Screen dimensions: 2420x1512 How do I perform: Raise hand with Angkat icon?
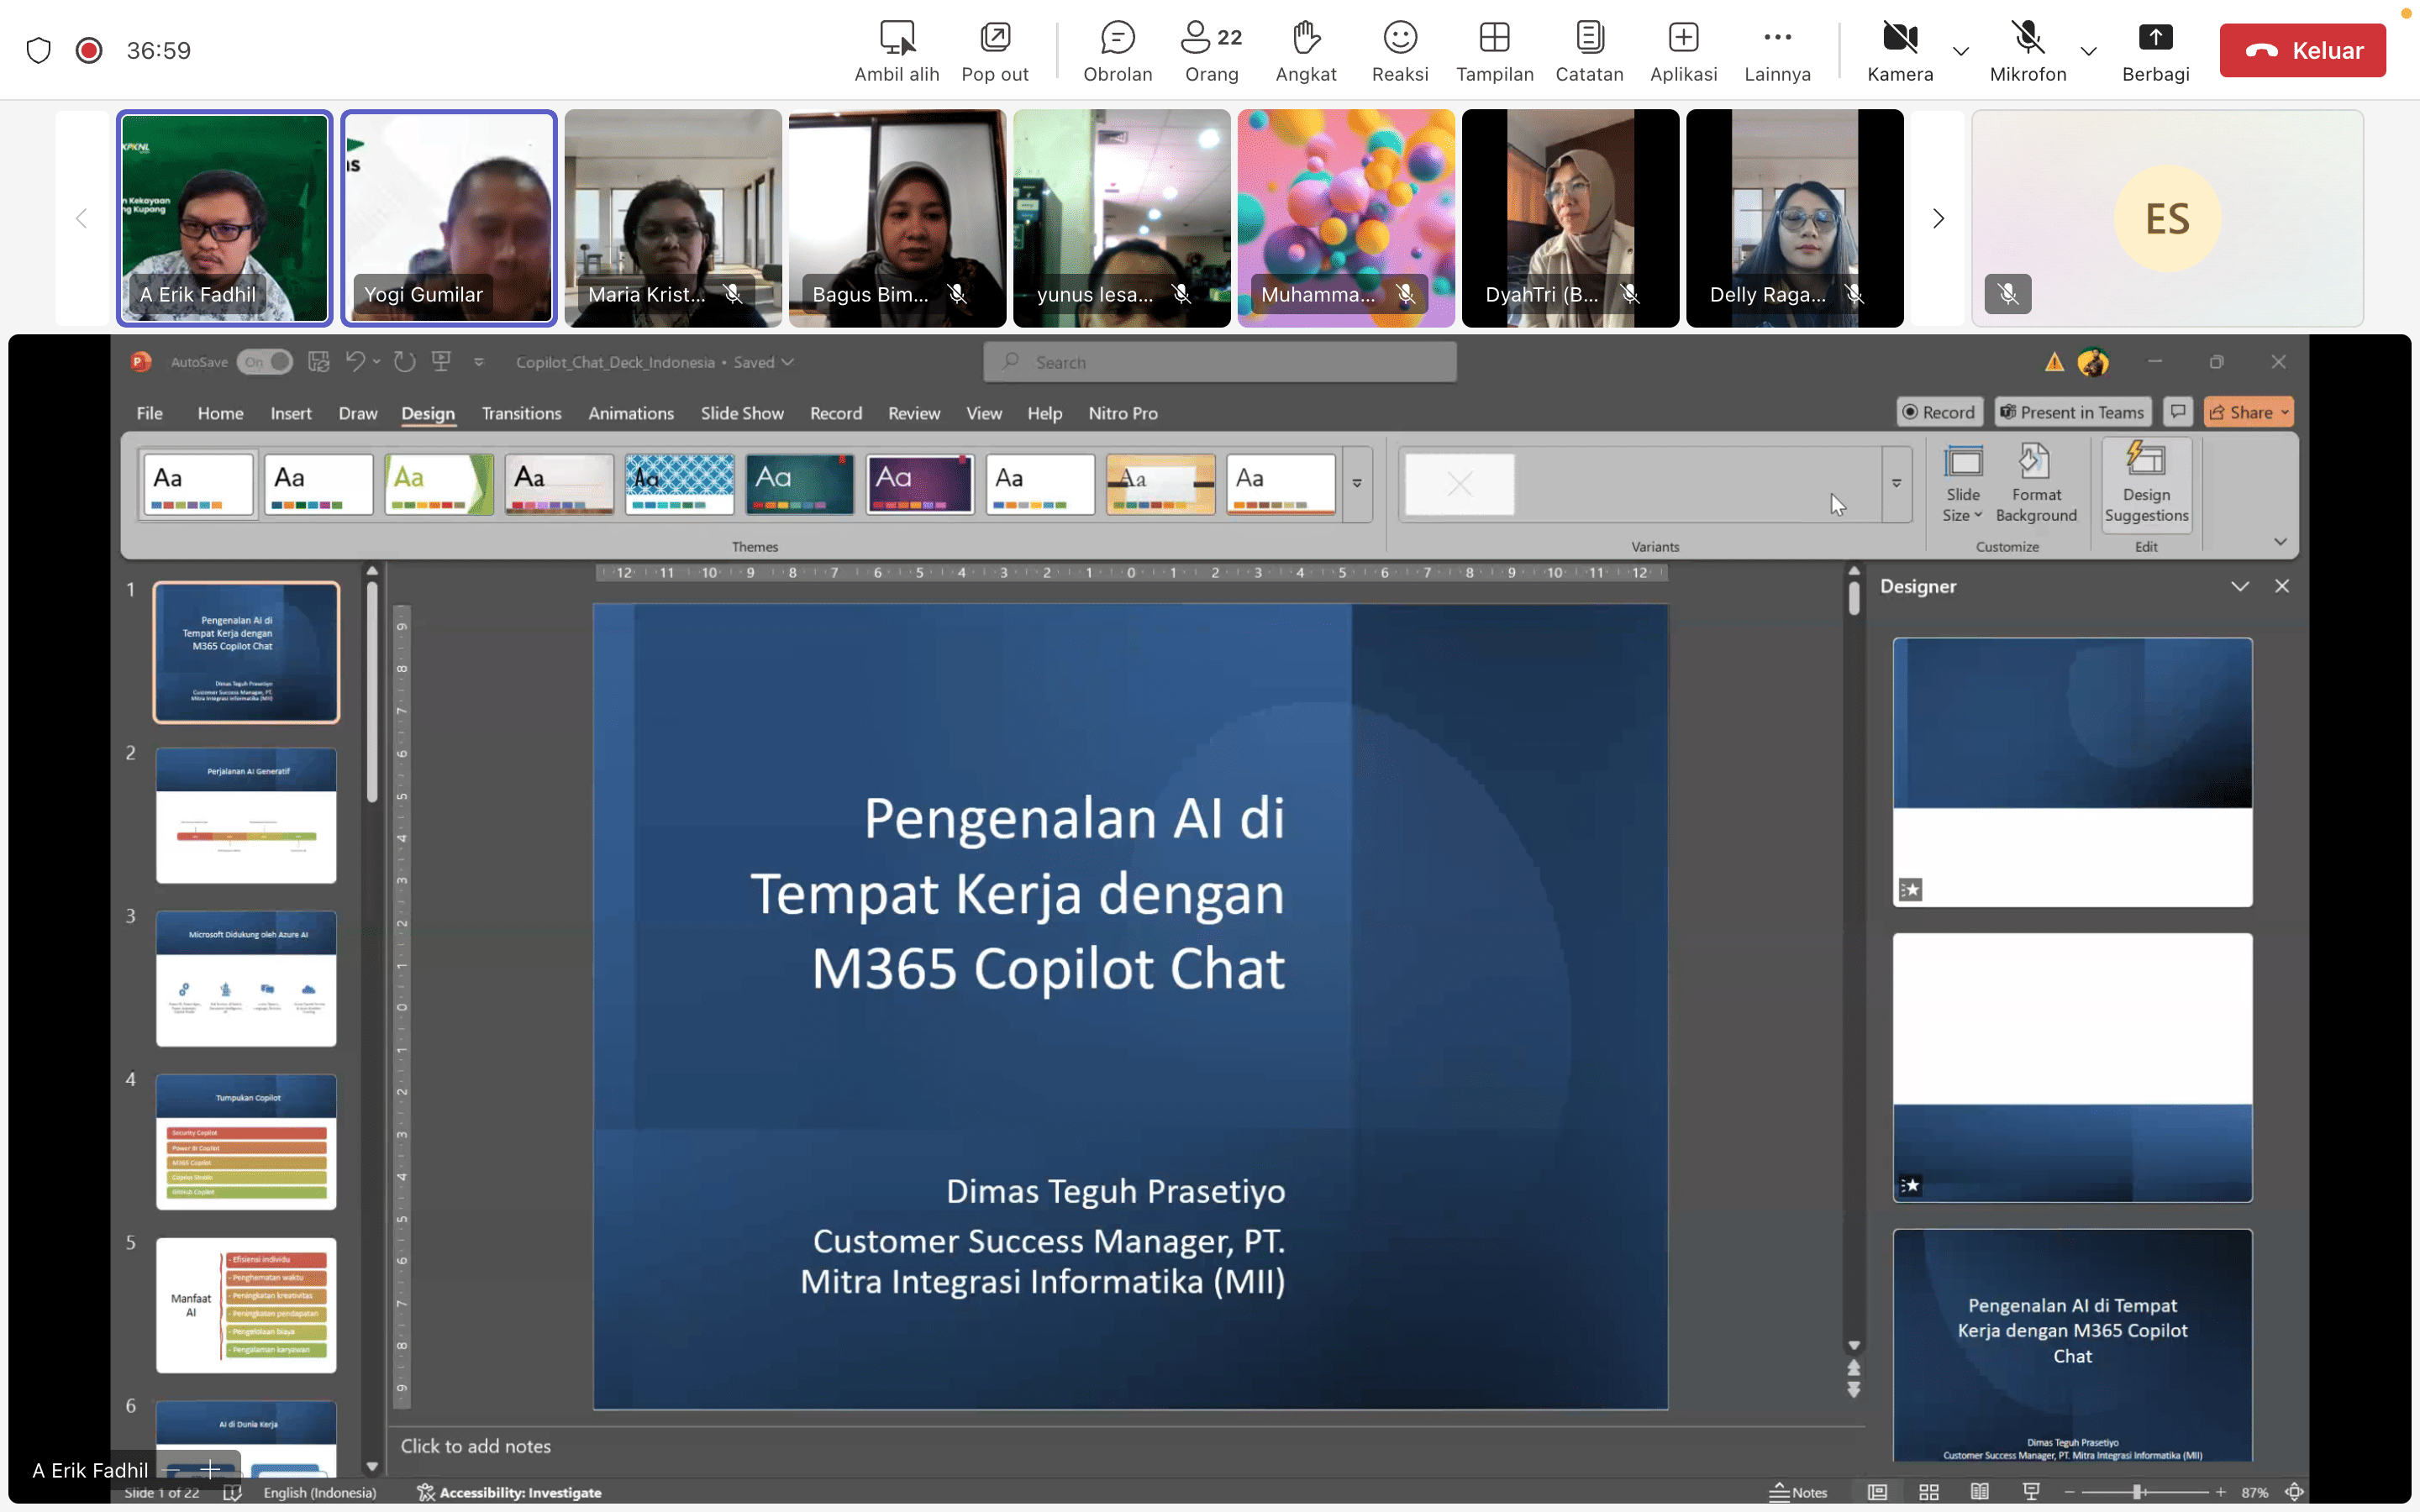coord(1305,50)
